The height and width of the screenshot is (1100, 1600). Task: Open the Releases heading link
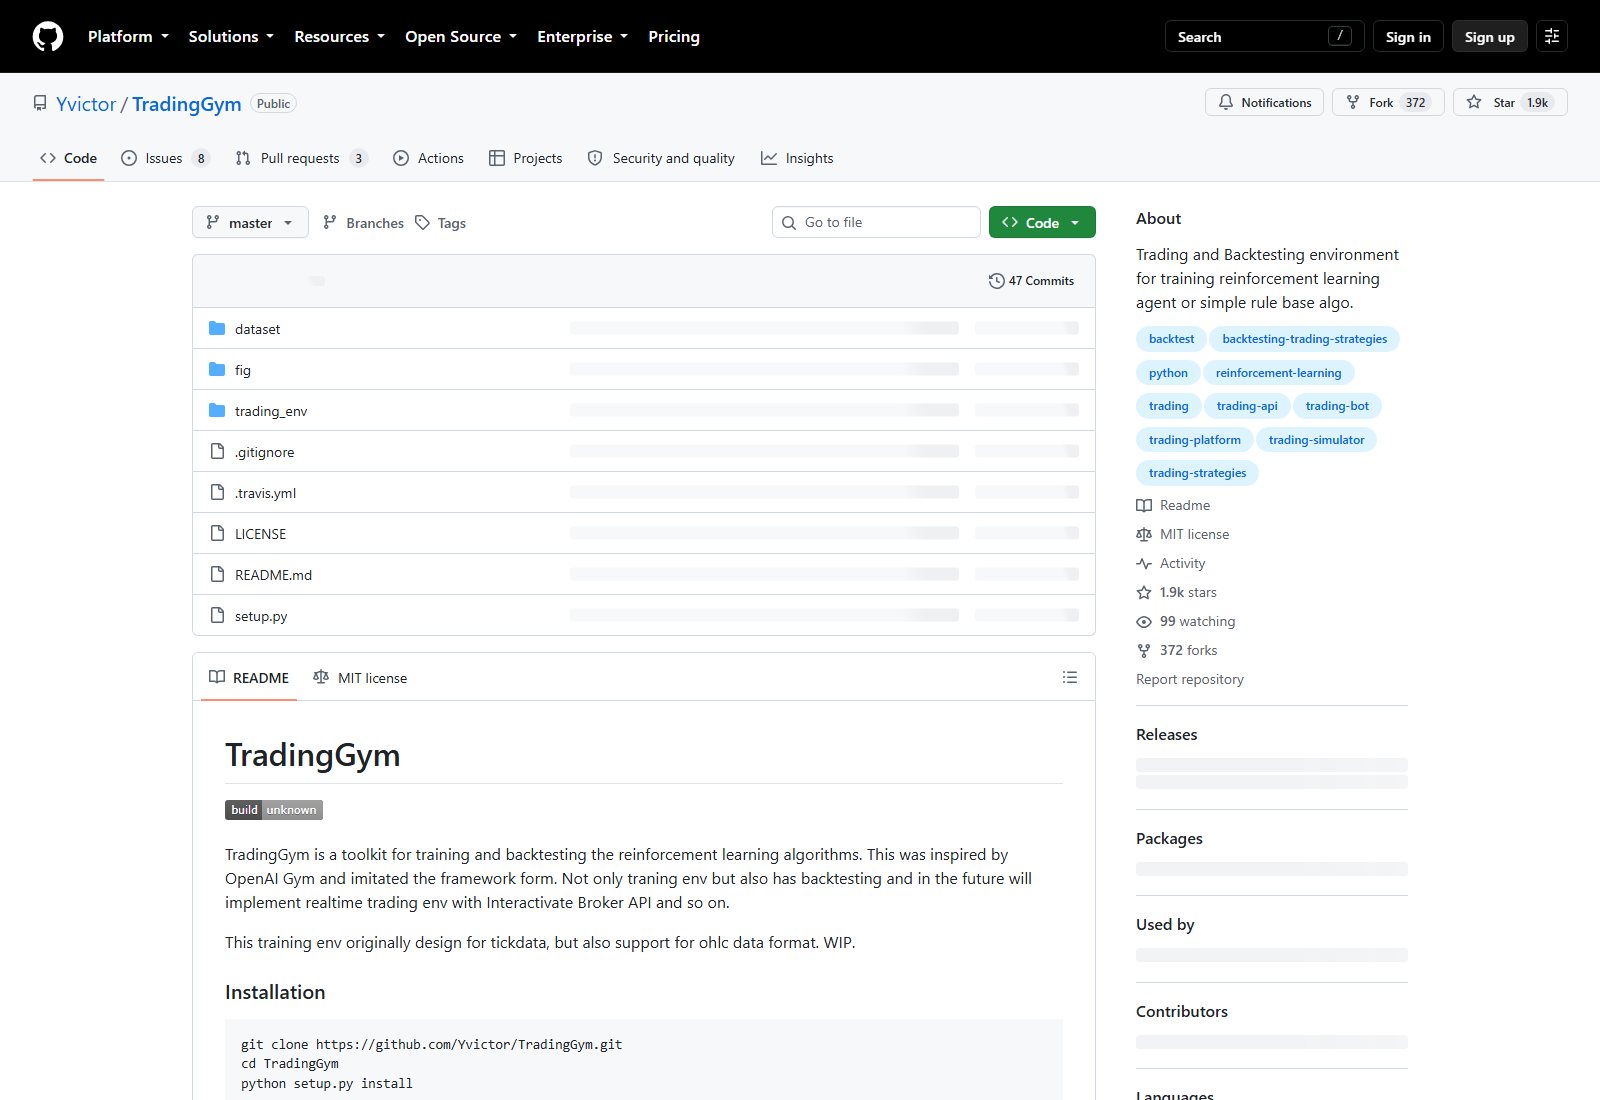1166,734
